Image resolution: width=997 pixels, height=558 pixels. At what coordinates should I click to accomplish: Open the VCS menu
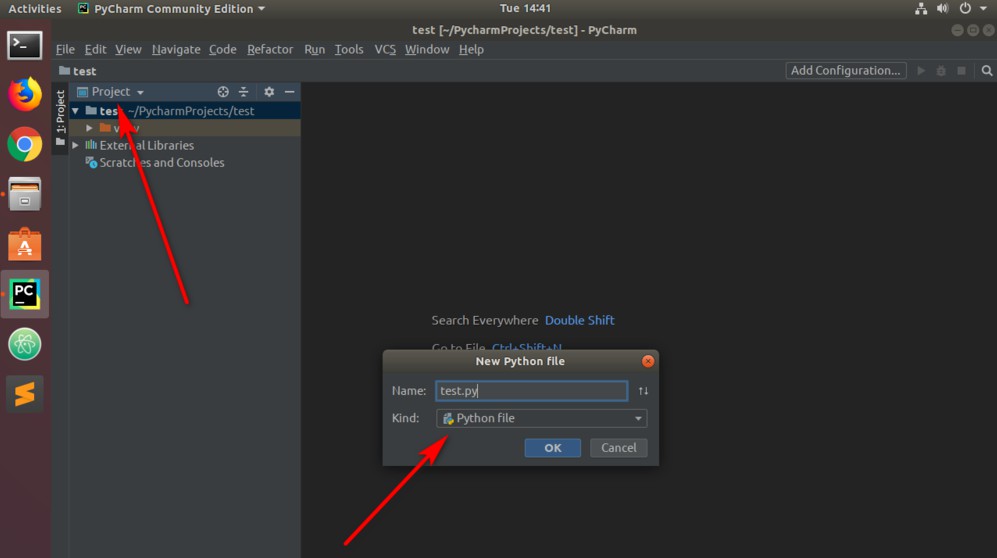click(x=385, y=49)
